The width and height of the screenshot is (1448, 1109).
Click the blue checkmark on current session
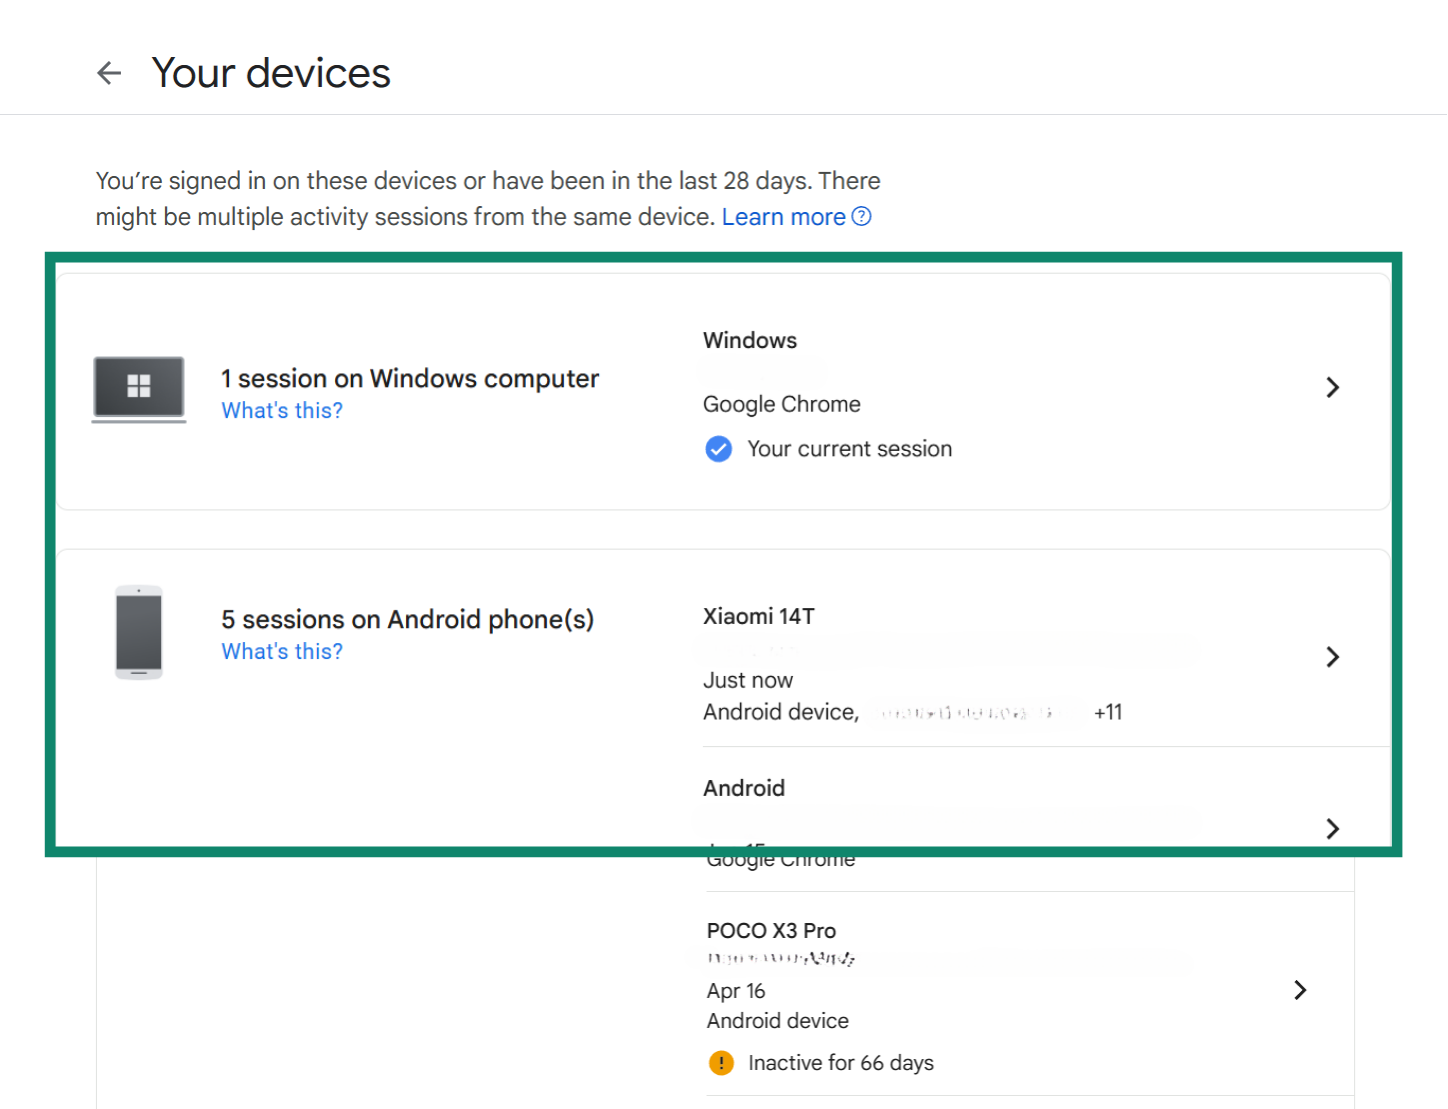(718, 449)
